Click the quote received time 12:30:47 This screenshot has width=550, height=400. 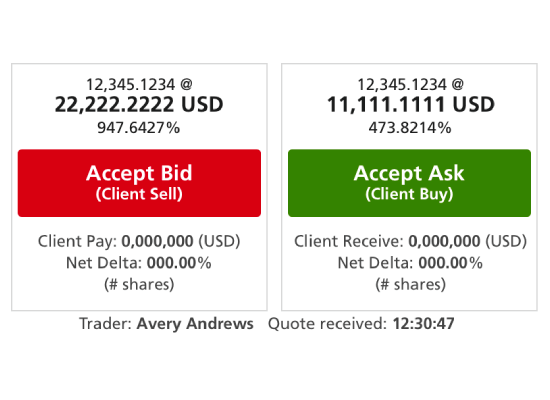point(423,324)
